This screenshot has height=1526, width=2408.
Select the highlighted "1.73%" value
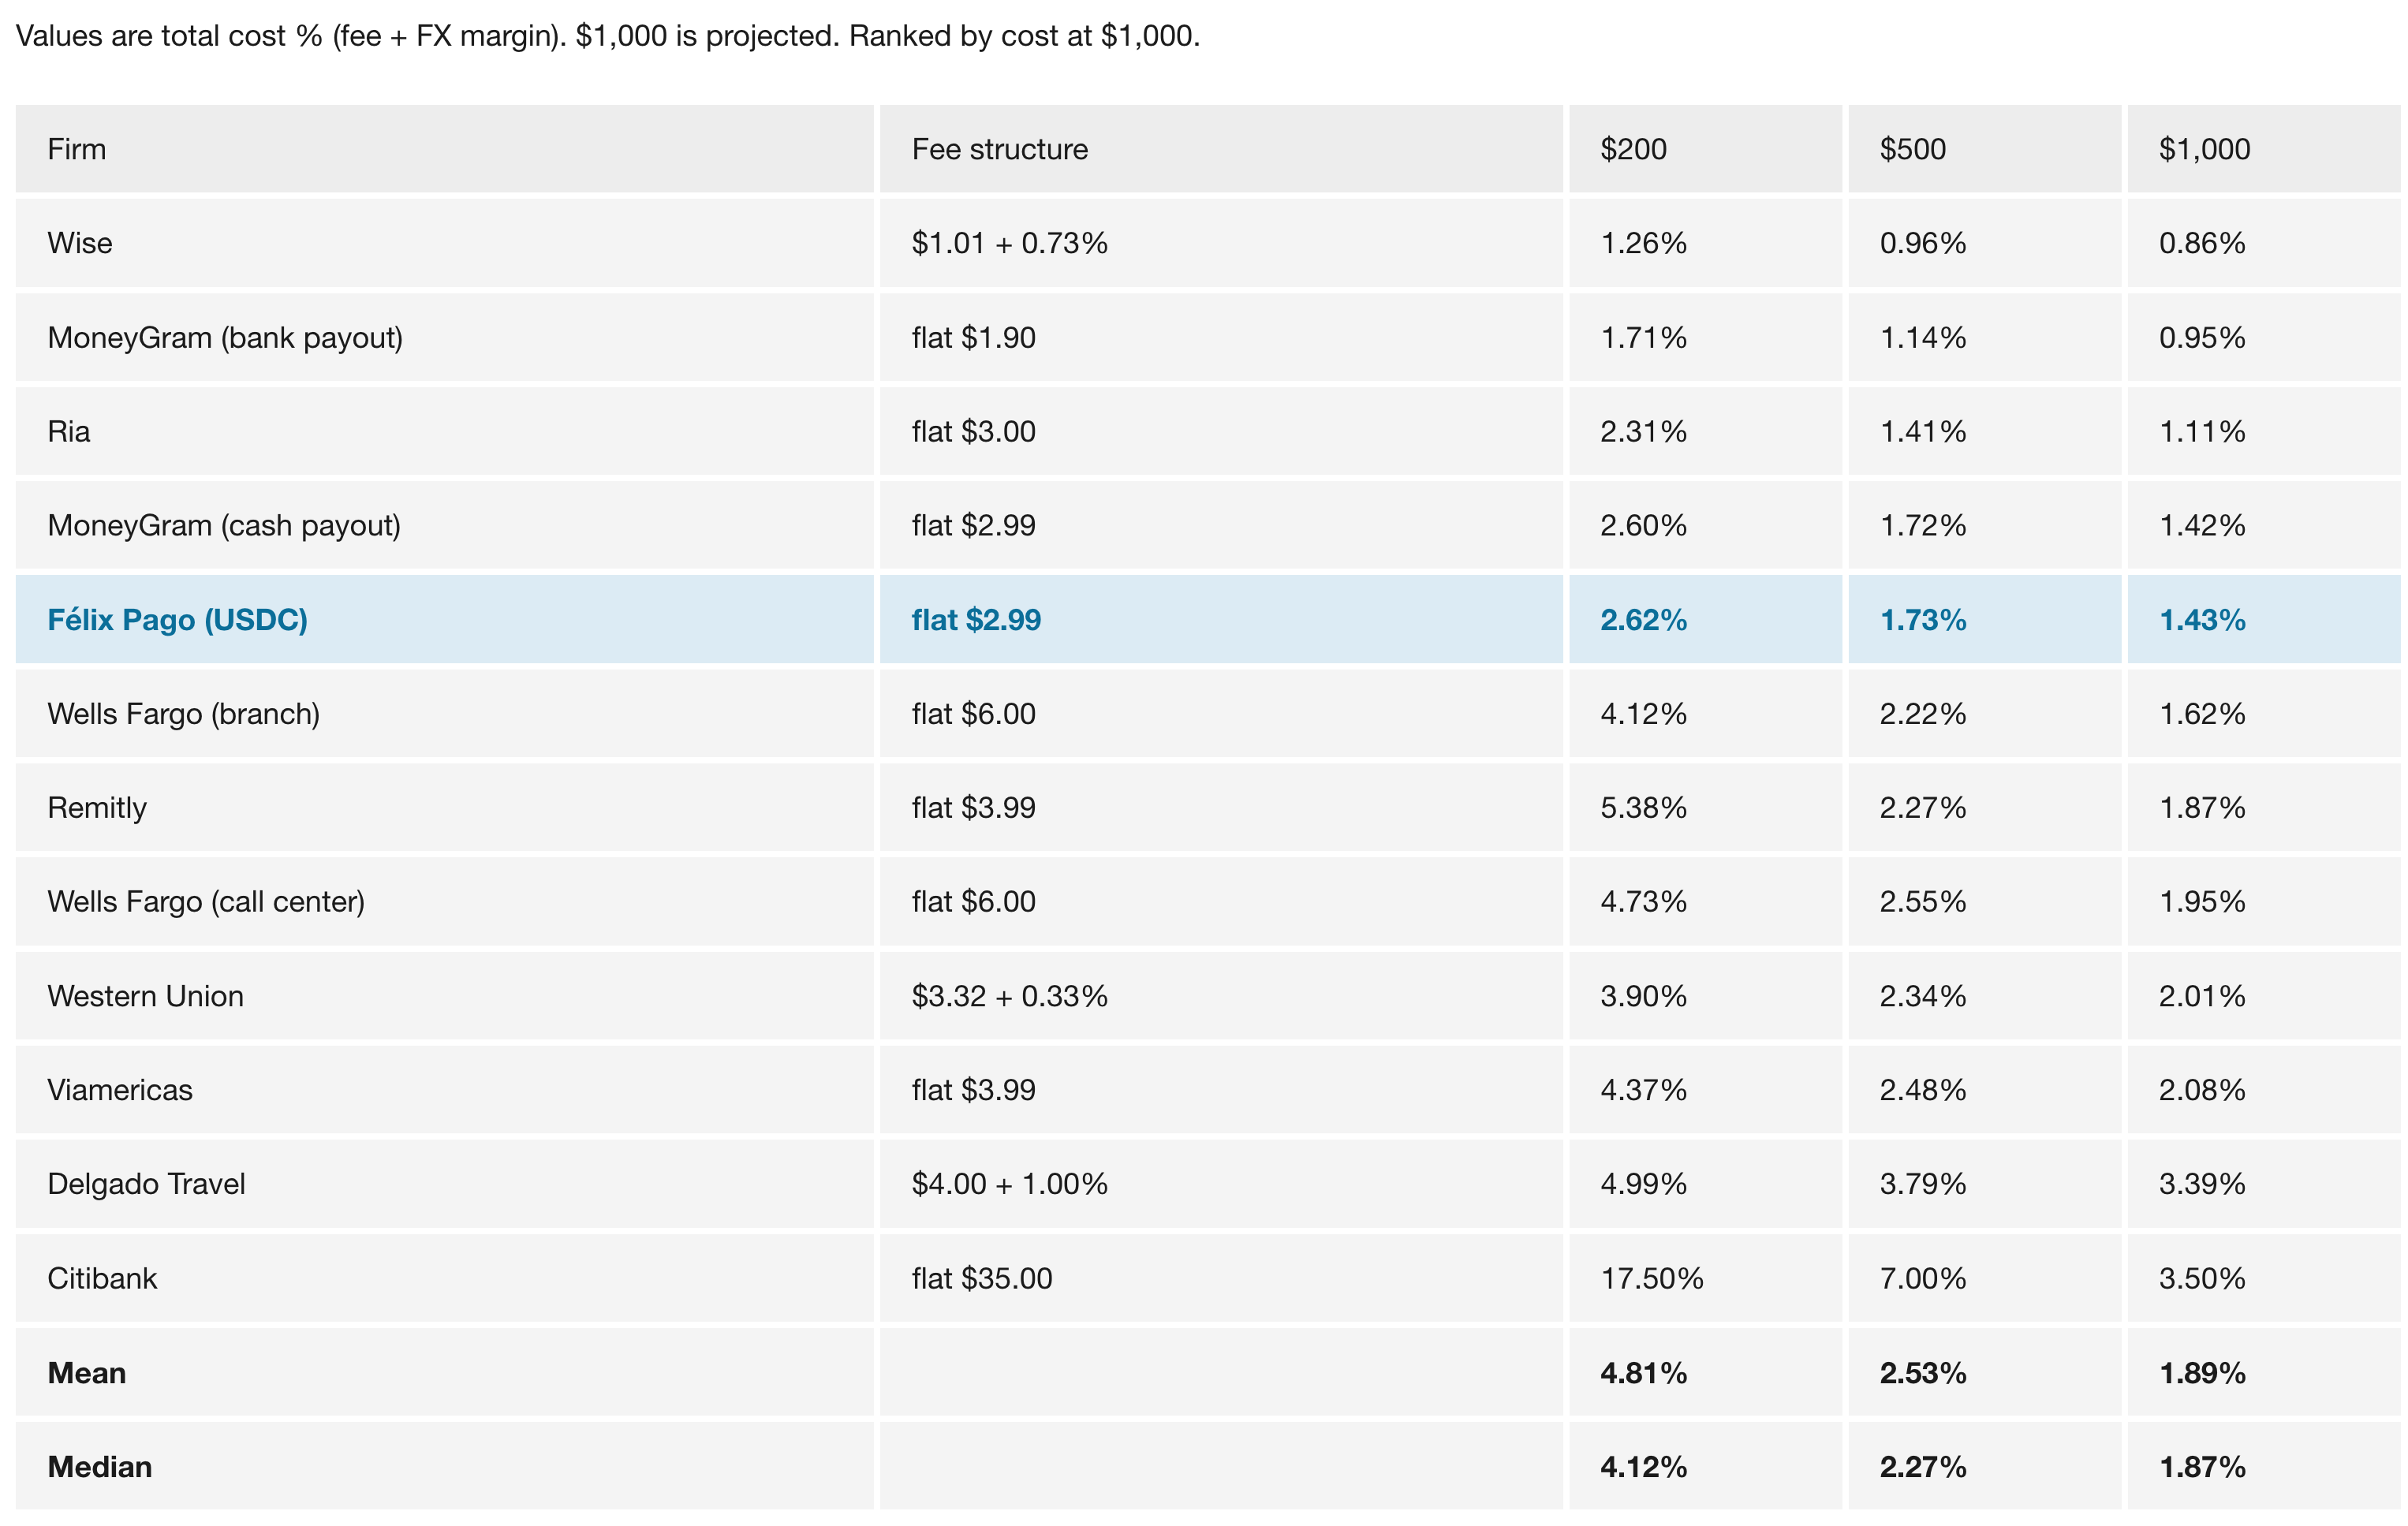point(1984,619)
